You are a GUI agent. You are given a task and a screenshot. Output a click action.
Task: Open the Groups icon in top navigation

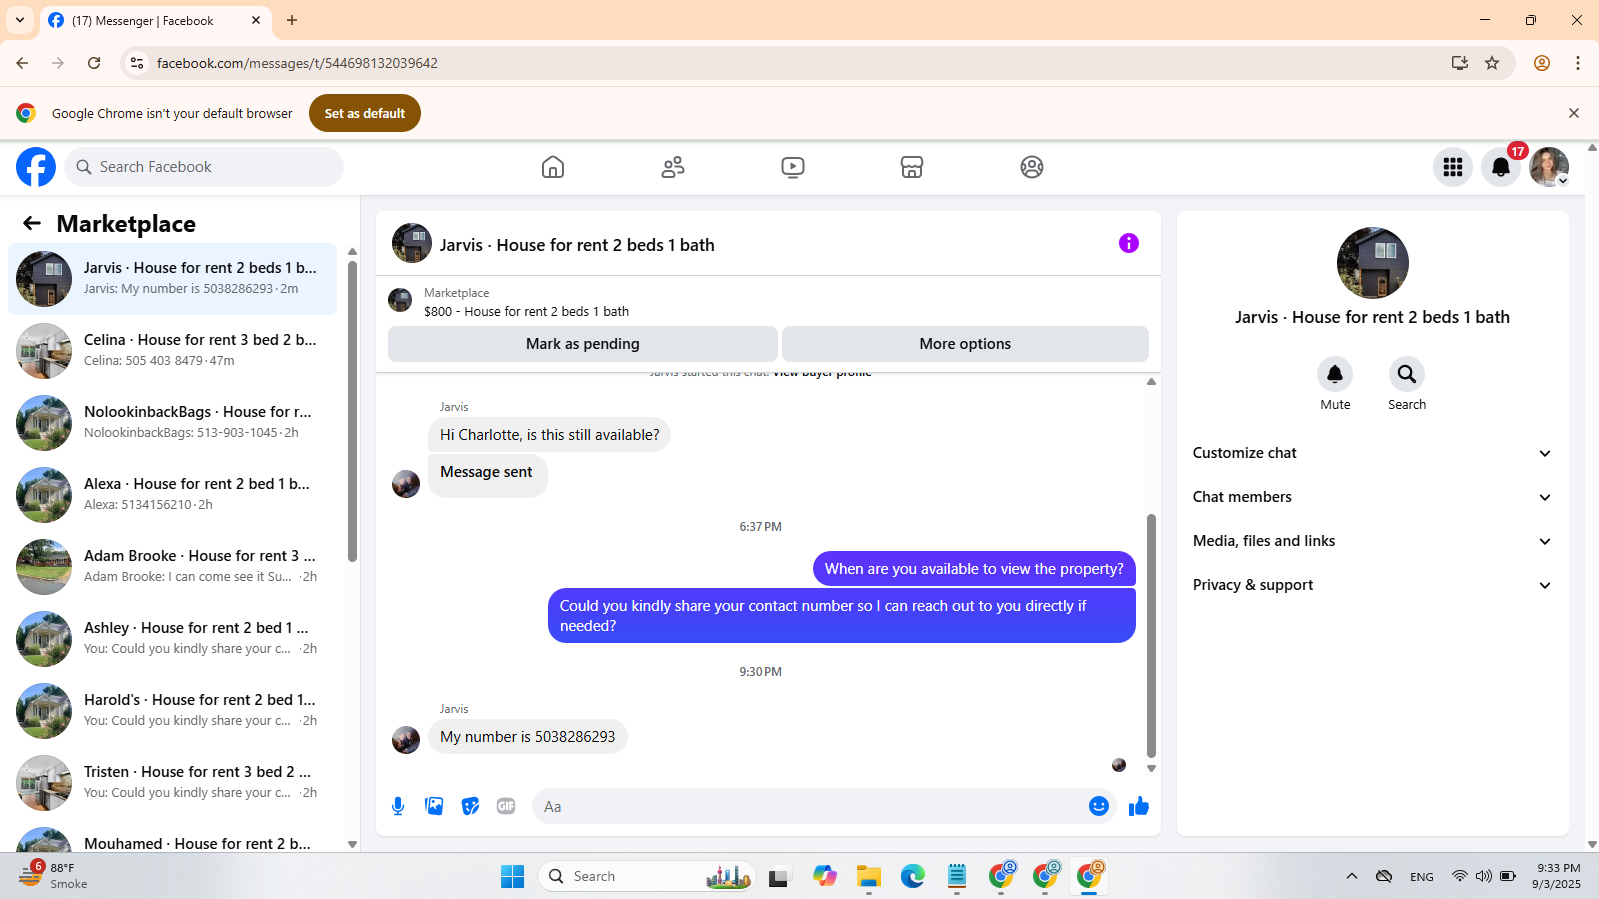point(1032,167)
